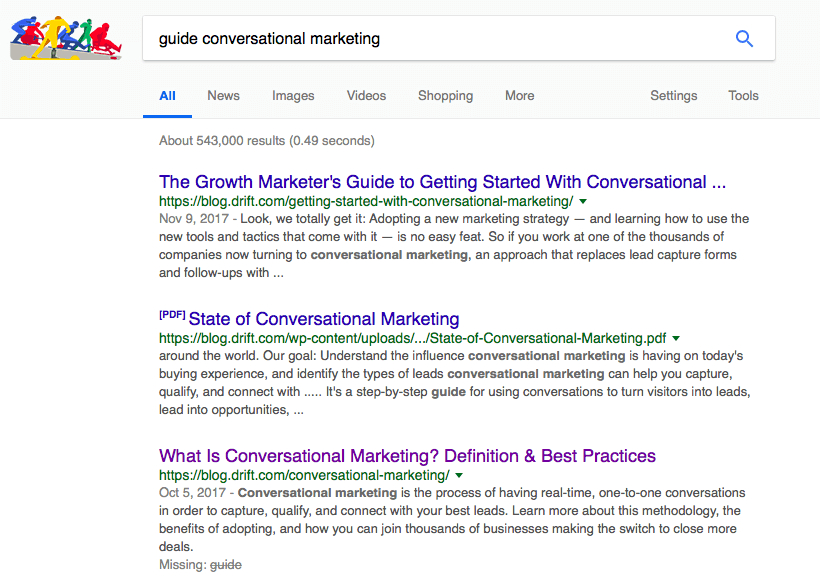Select the All results tab

click(167, 95)
